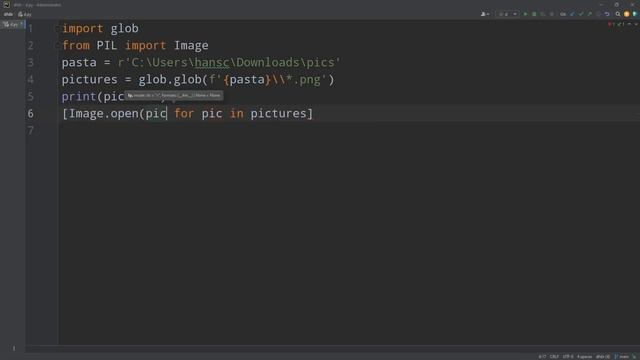Click the Git branch widget in status bar
This screenshot has width=640, height=360.
(x=622, y=357)
